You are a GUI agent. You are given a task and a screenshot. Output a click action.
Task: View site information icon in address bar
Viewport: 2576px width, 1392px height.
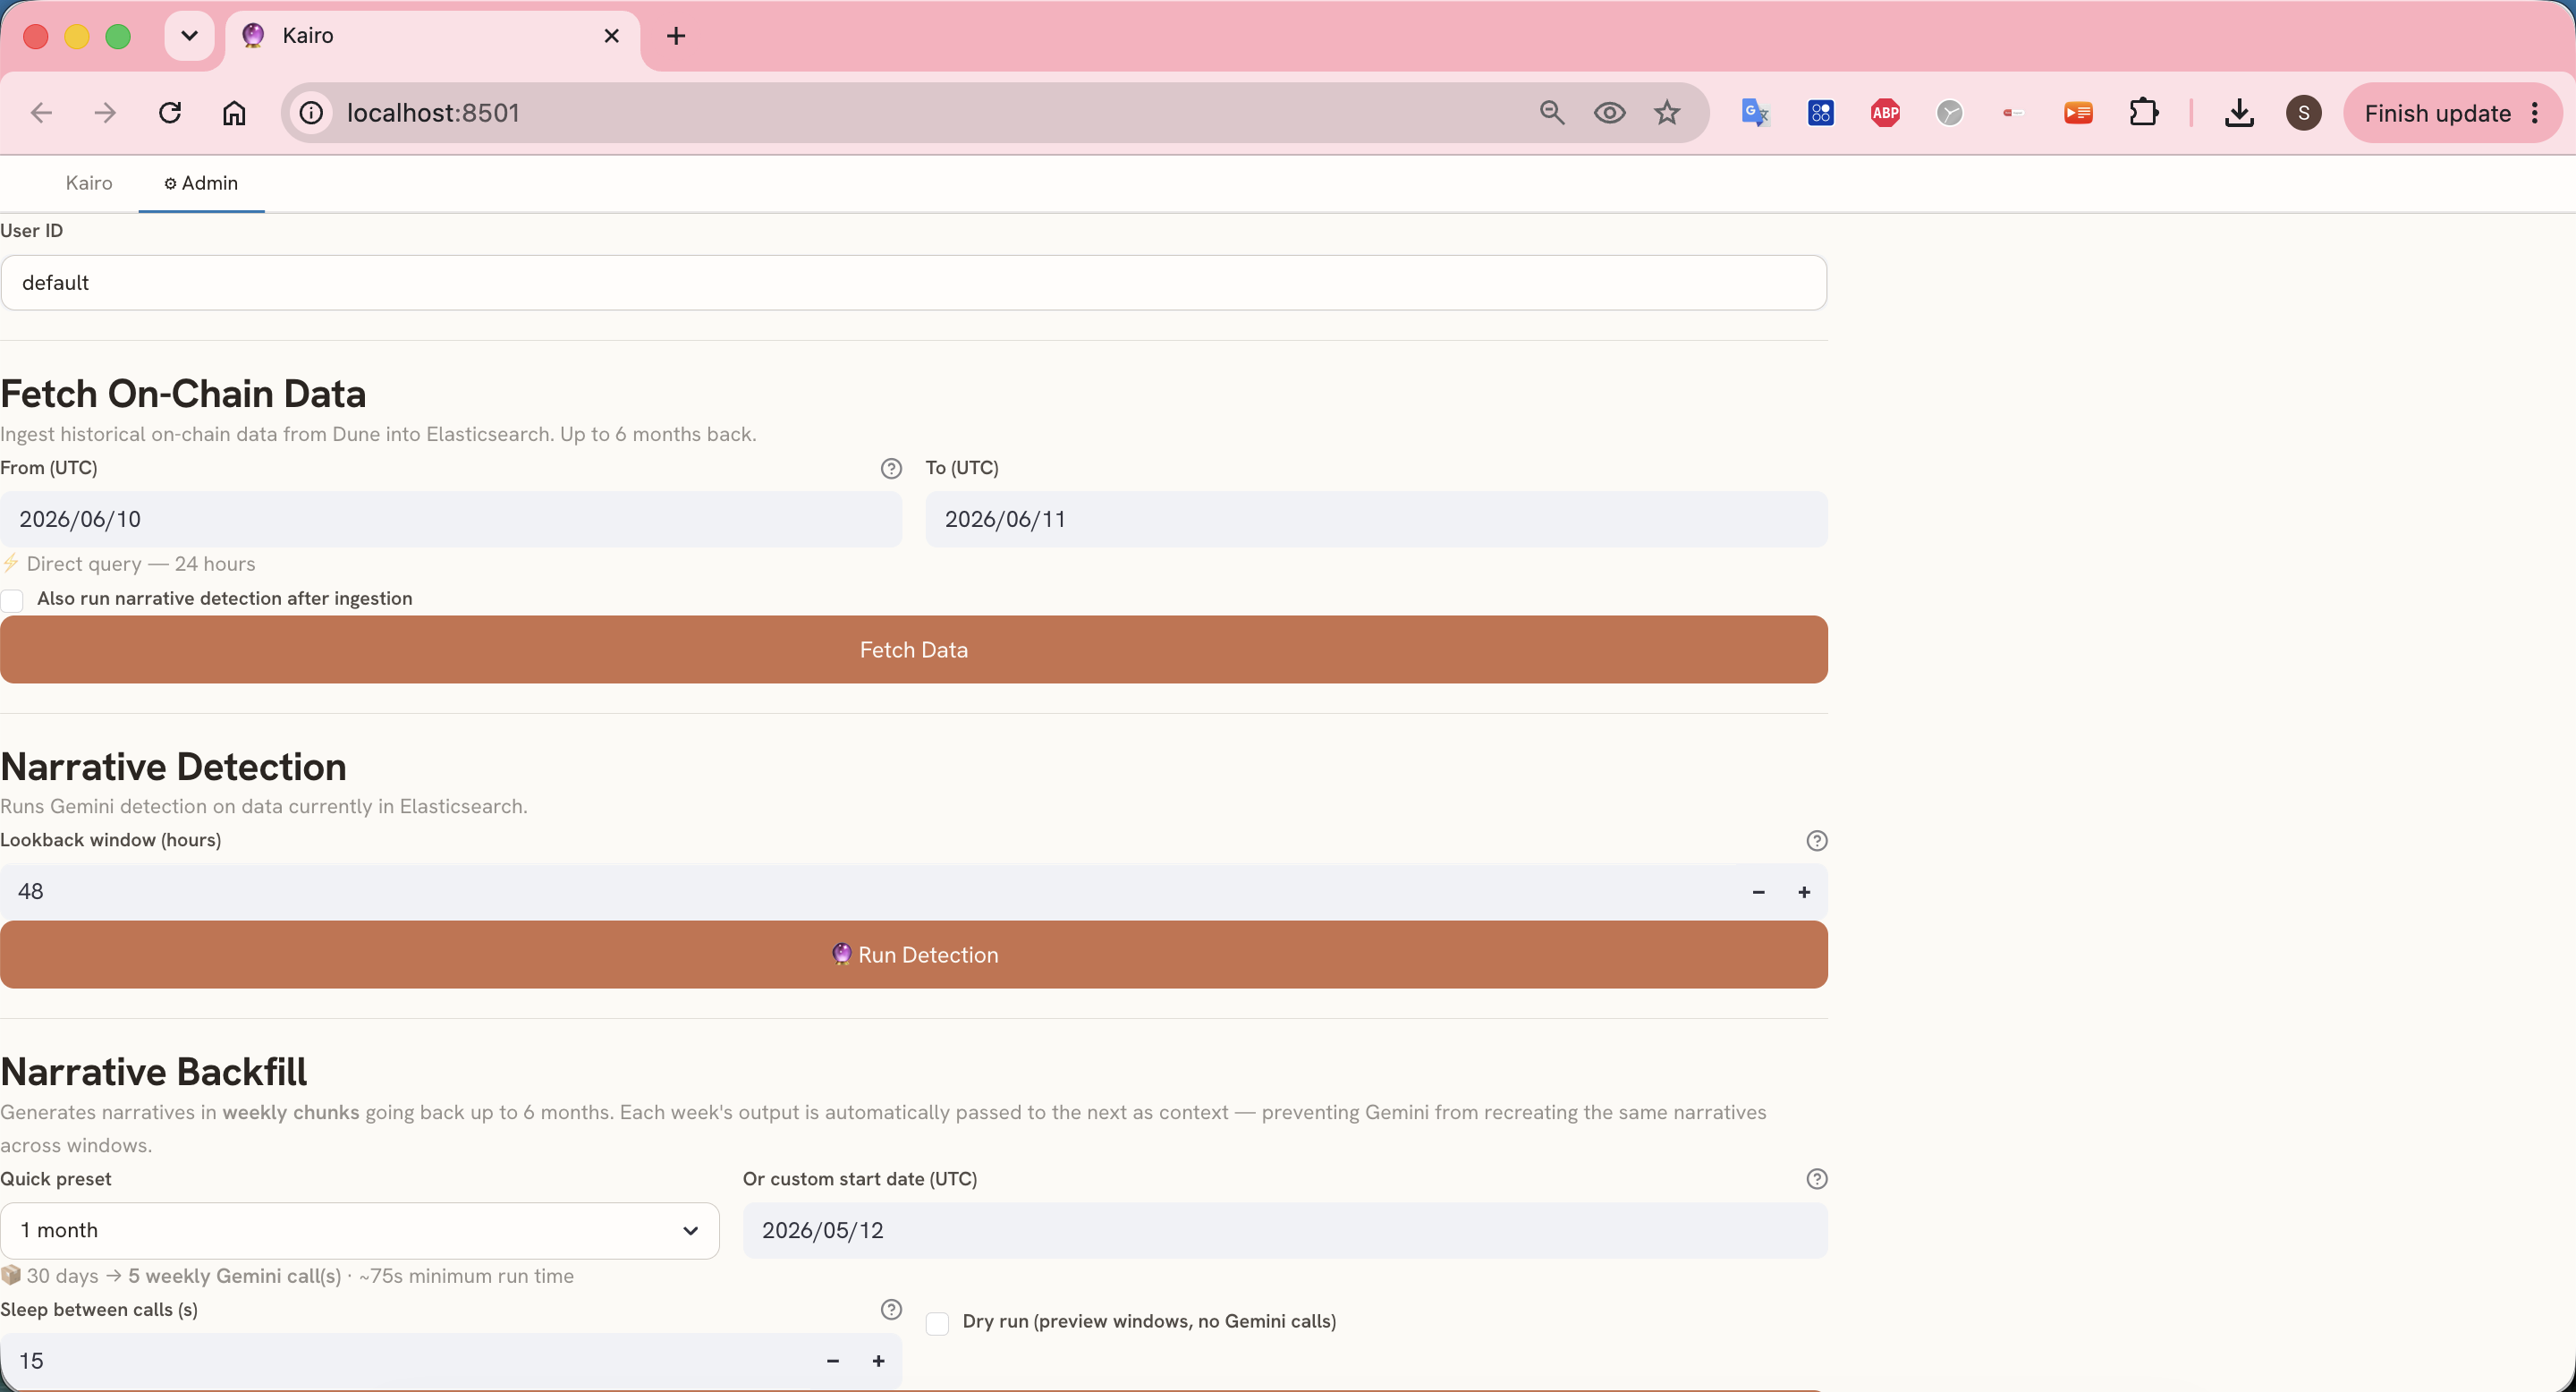(x=312, y=113)
